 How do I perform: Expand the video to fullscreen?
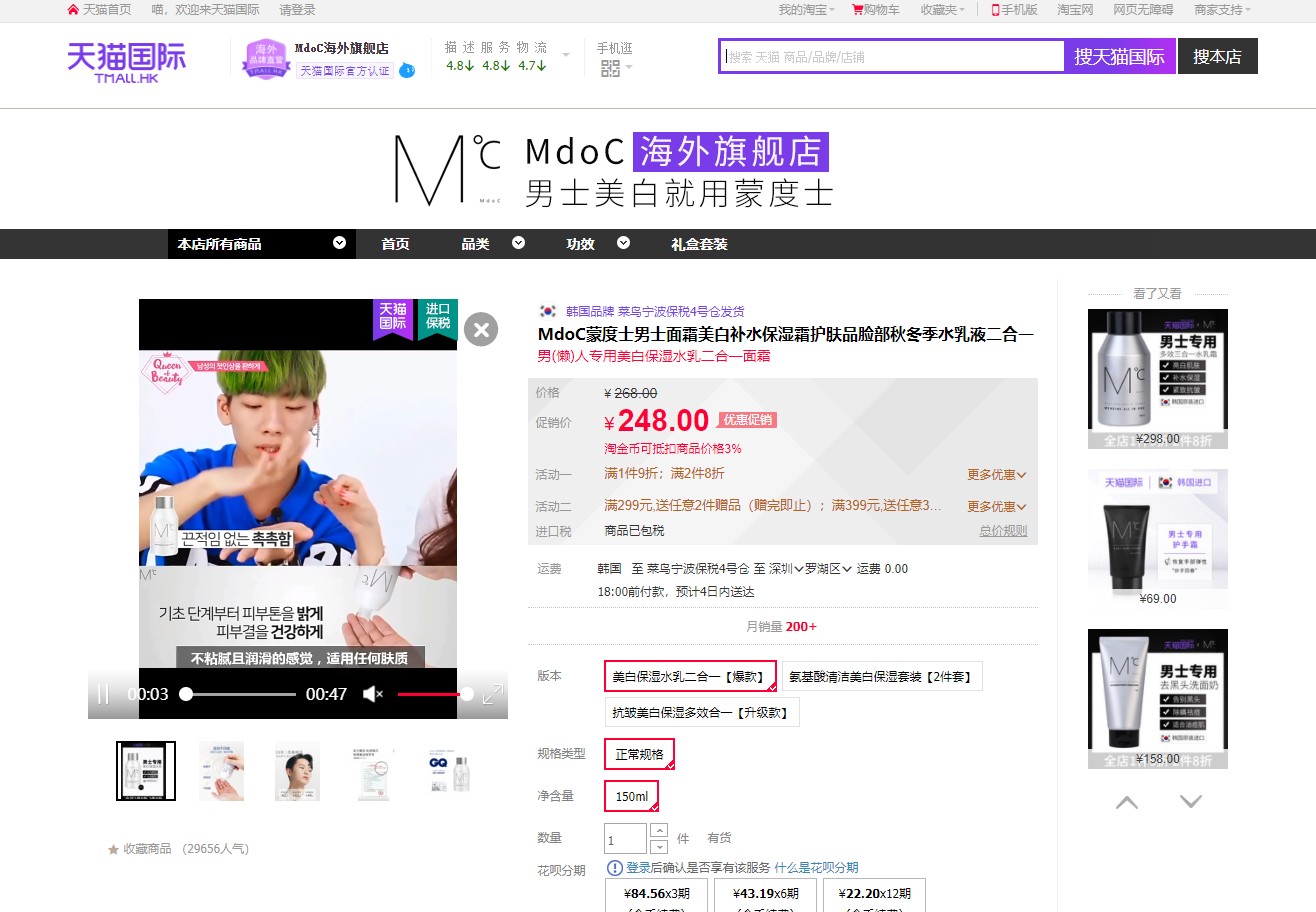tap(492, 694)
